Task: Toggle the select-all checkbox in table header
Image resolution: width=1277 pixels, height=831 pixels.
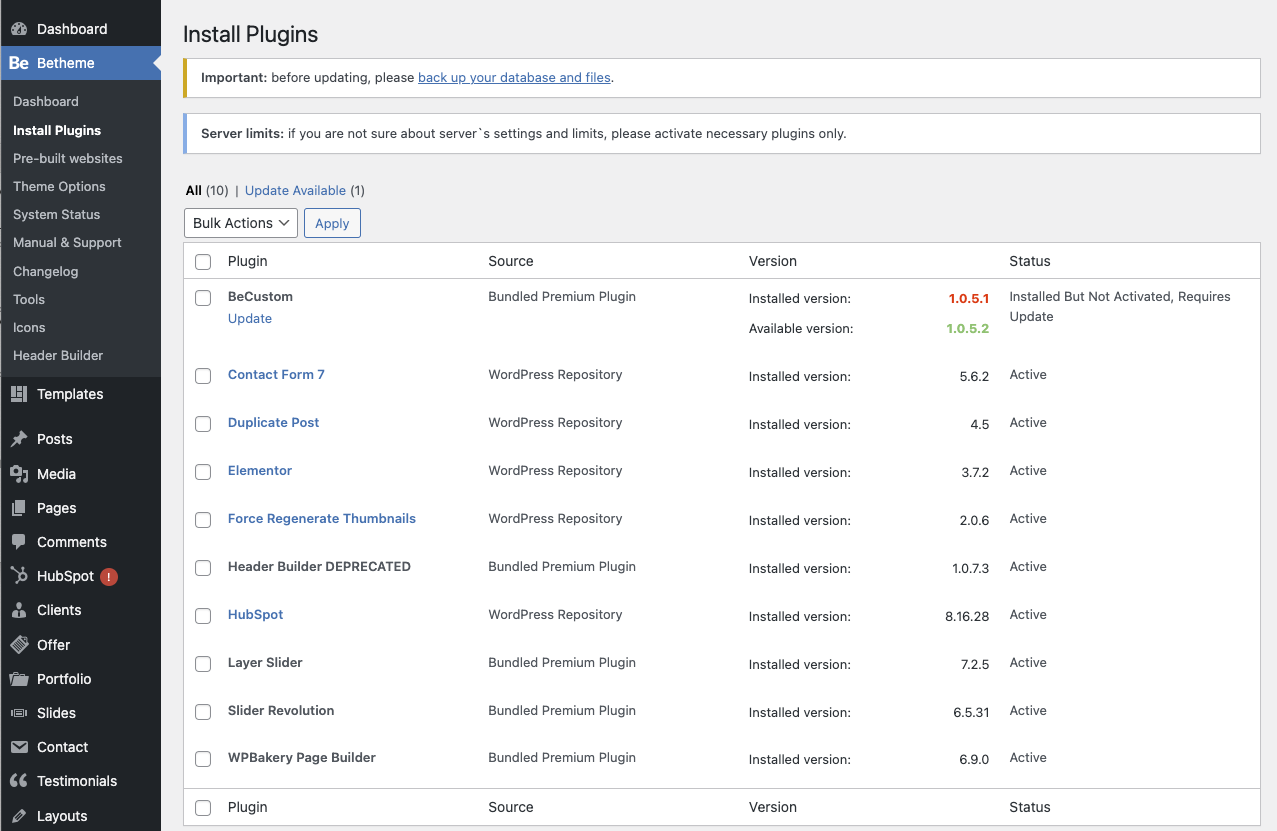Action: (x=203, y=262)
